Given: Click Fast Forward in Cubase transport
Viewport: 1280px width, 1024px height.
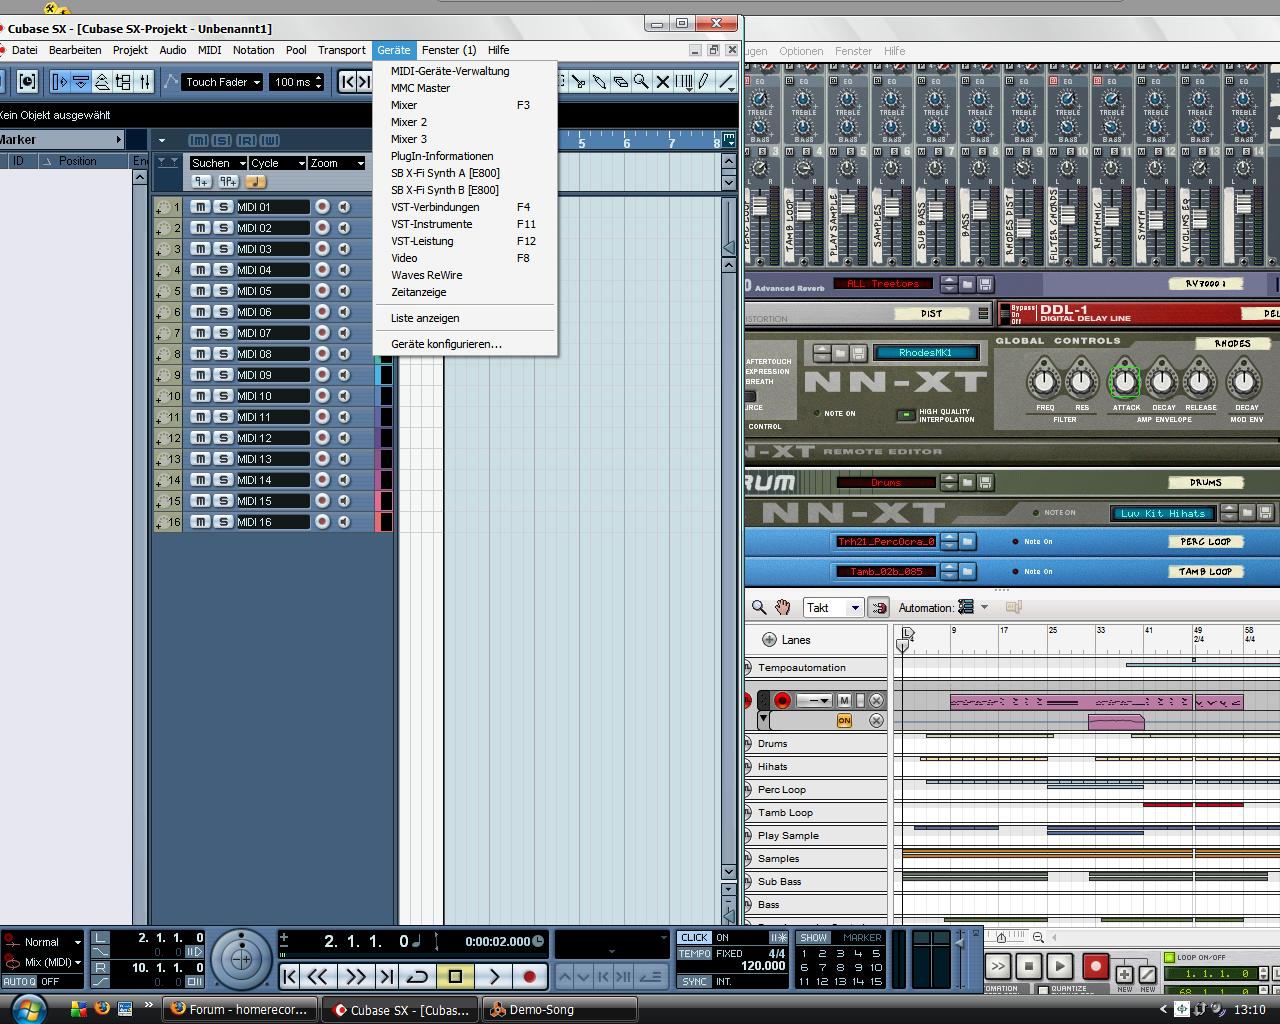Looking at the screenshot, I should [x=355, y=976].
